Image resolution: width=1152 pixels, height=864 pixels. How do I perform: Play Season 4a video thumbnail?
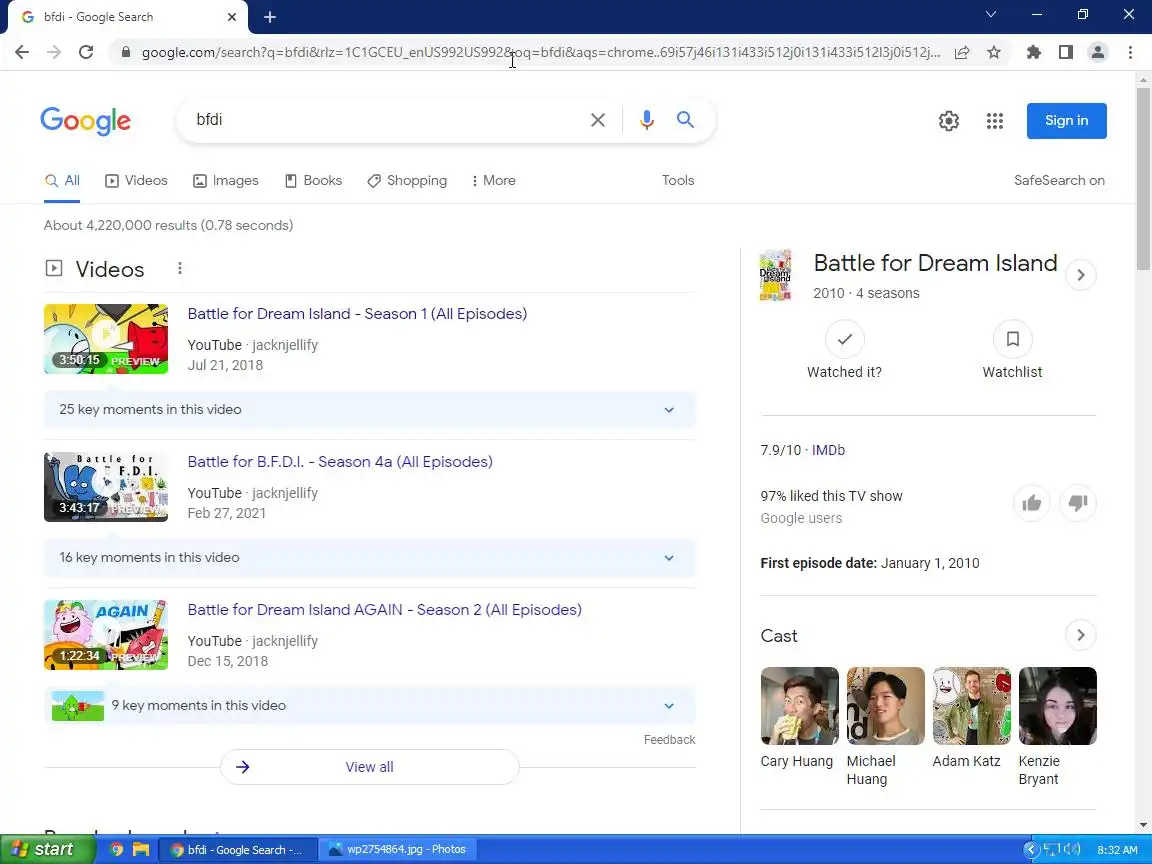[x=106, y=487]
